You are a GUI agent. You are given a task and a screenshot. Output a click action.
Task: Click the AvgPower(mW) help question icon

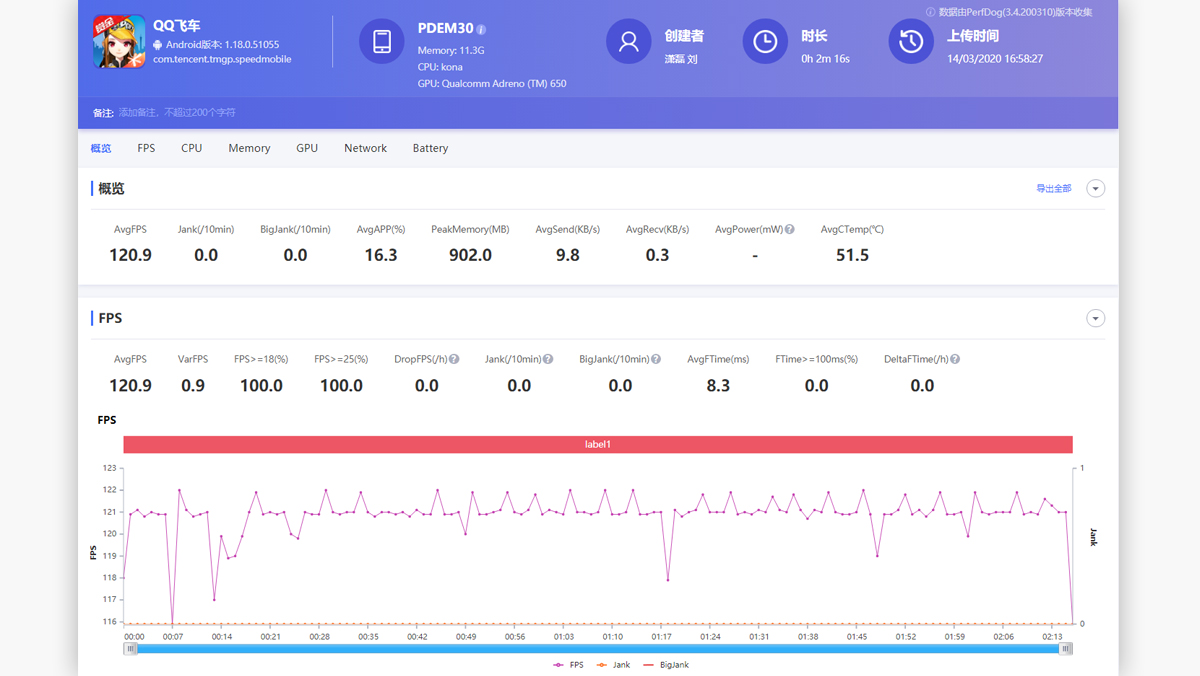[x=790, y=230]
